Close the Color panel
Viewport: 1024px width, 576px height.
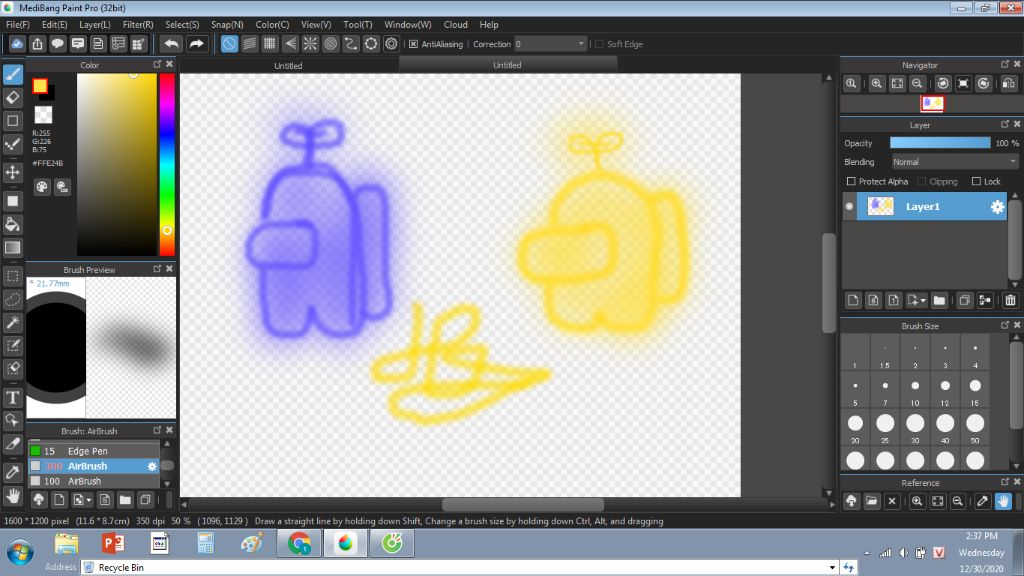pyautogui.click(x=170, y=64)
